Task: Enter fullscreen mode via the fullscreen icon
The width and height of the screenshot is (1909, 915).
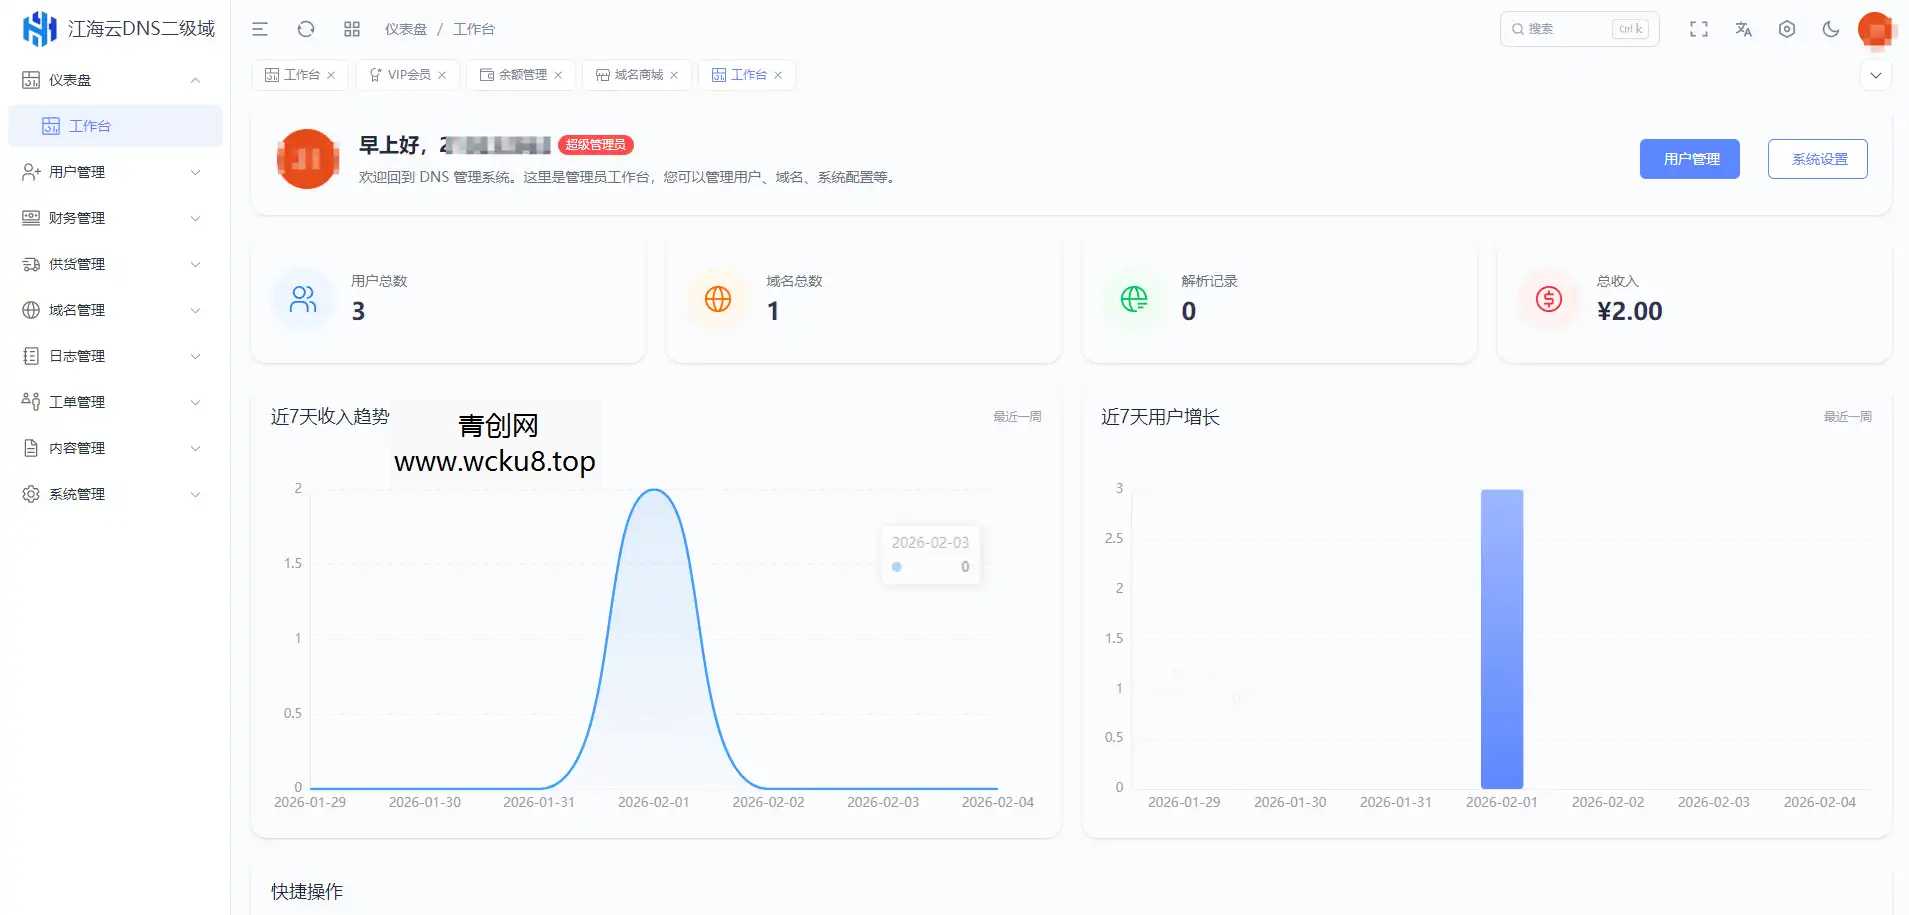Action: [x=1699, y=29]
